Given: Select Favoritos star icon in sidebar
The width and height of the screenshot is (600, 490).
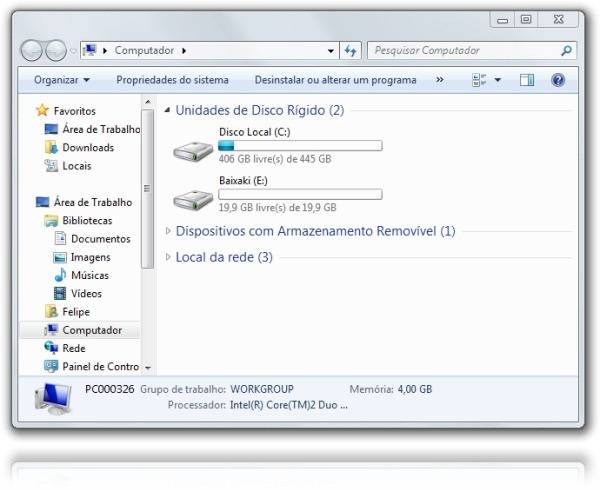Looking at the screenshot, I should pos(42,111).
